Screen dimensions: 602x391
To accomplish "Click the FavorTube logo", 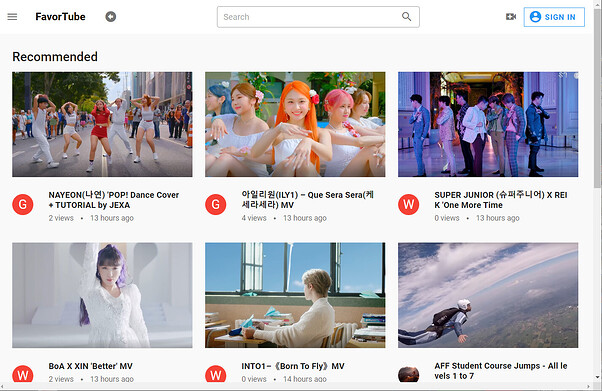I will pyautogui.click(x=60, y=17).
